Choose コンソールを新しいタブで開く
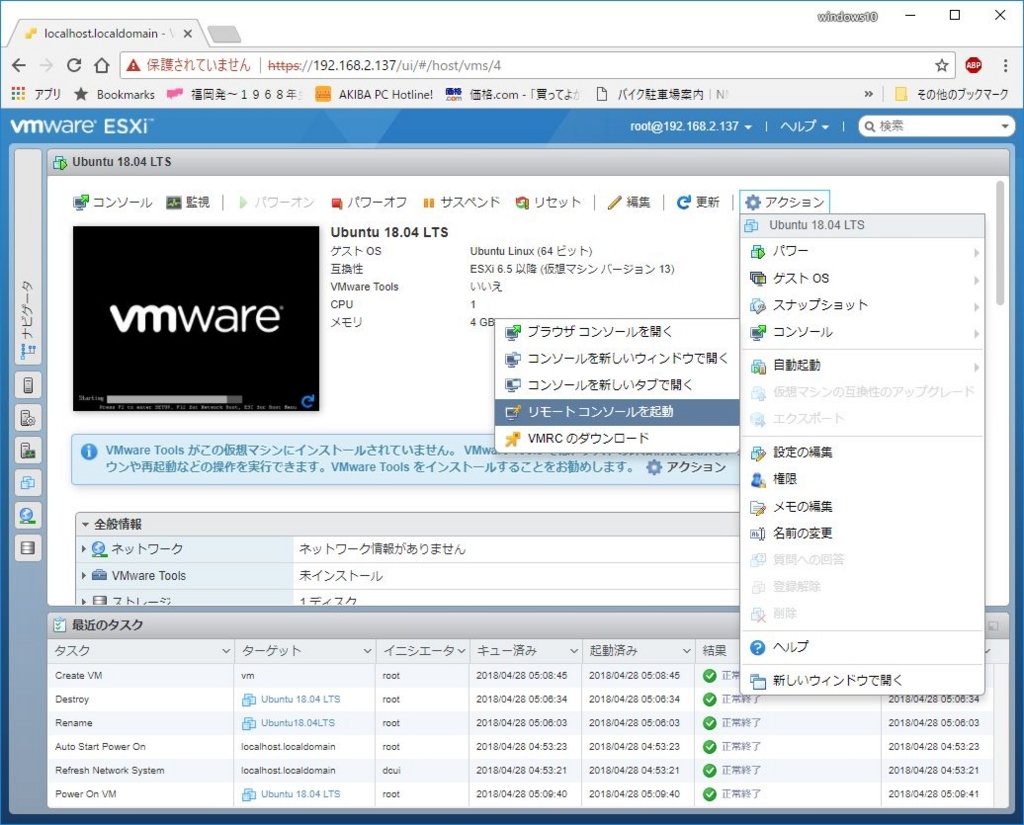 click(x=617, y=385)
